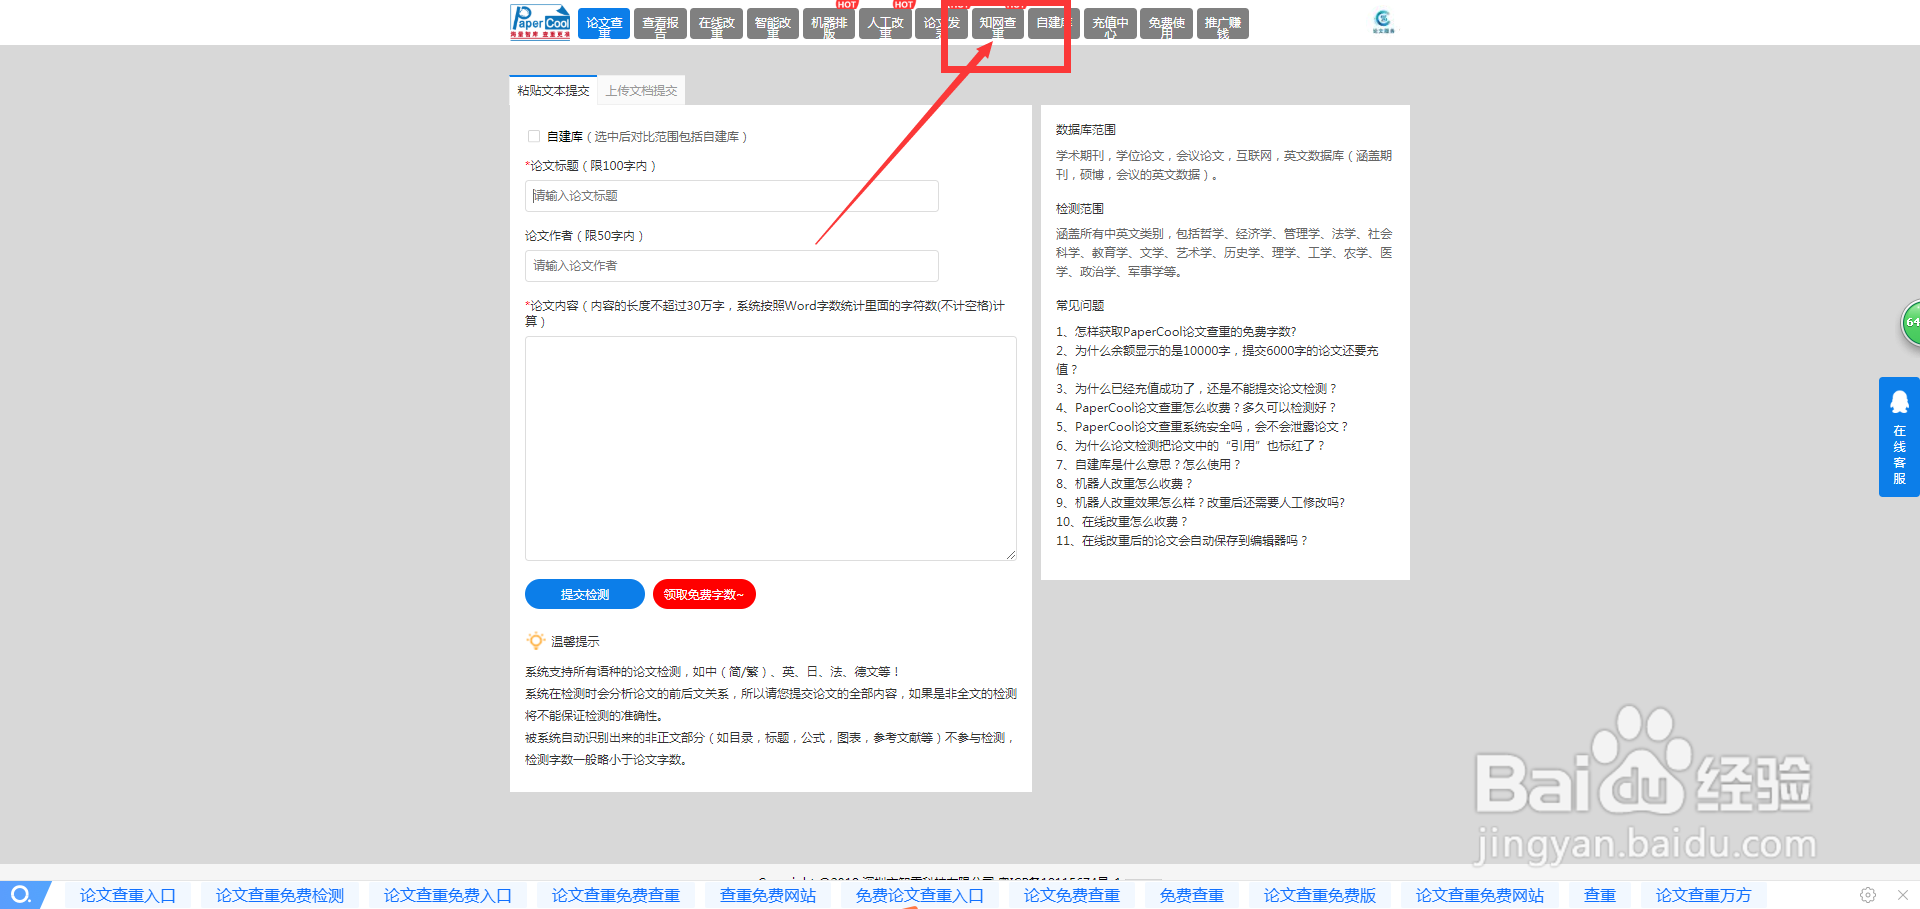This screenshot has height=909, width=1920.
Task: Select the 粘贴文本提交 tab
Action: coord(552,90)
